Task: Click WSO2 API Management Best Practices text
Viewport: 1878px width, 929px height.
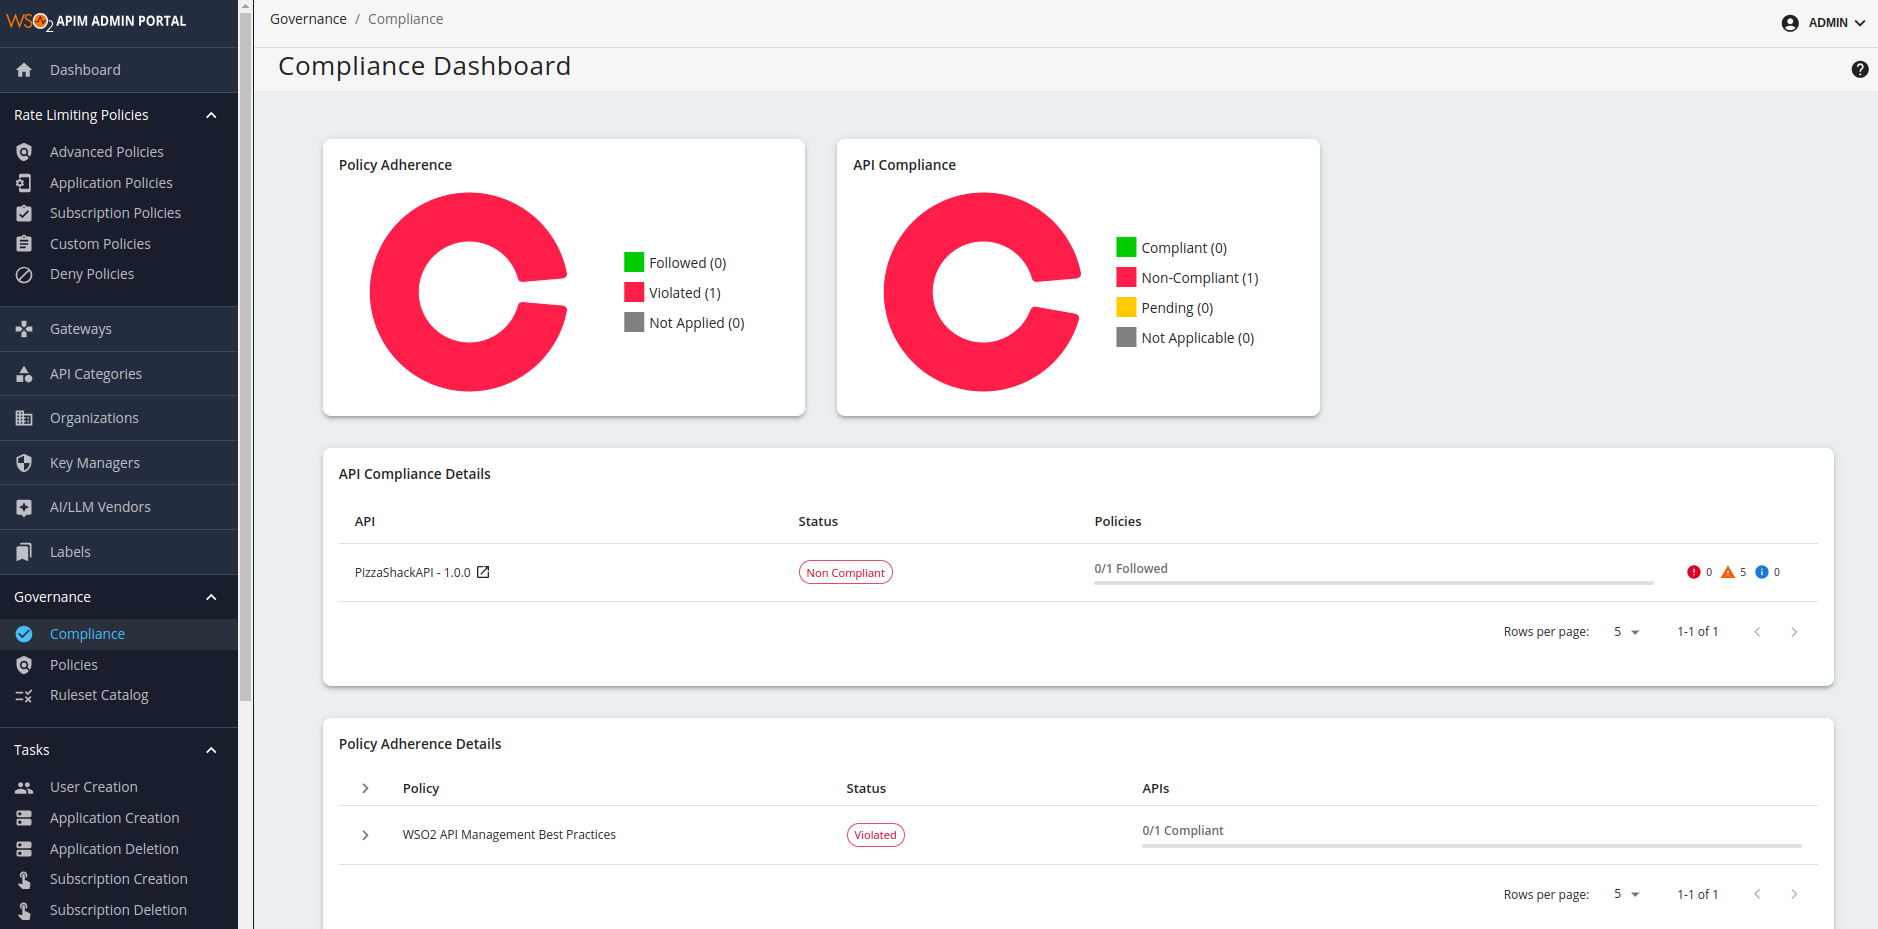Action: 509,835
